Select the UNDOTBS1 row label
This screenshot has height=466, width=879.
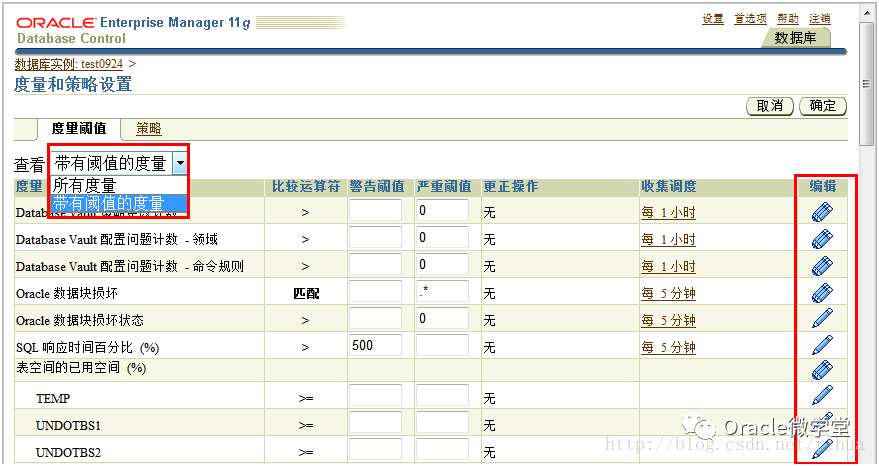pos(68,426)
